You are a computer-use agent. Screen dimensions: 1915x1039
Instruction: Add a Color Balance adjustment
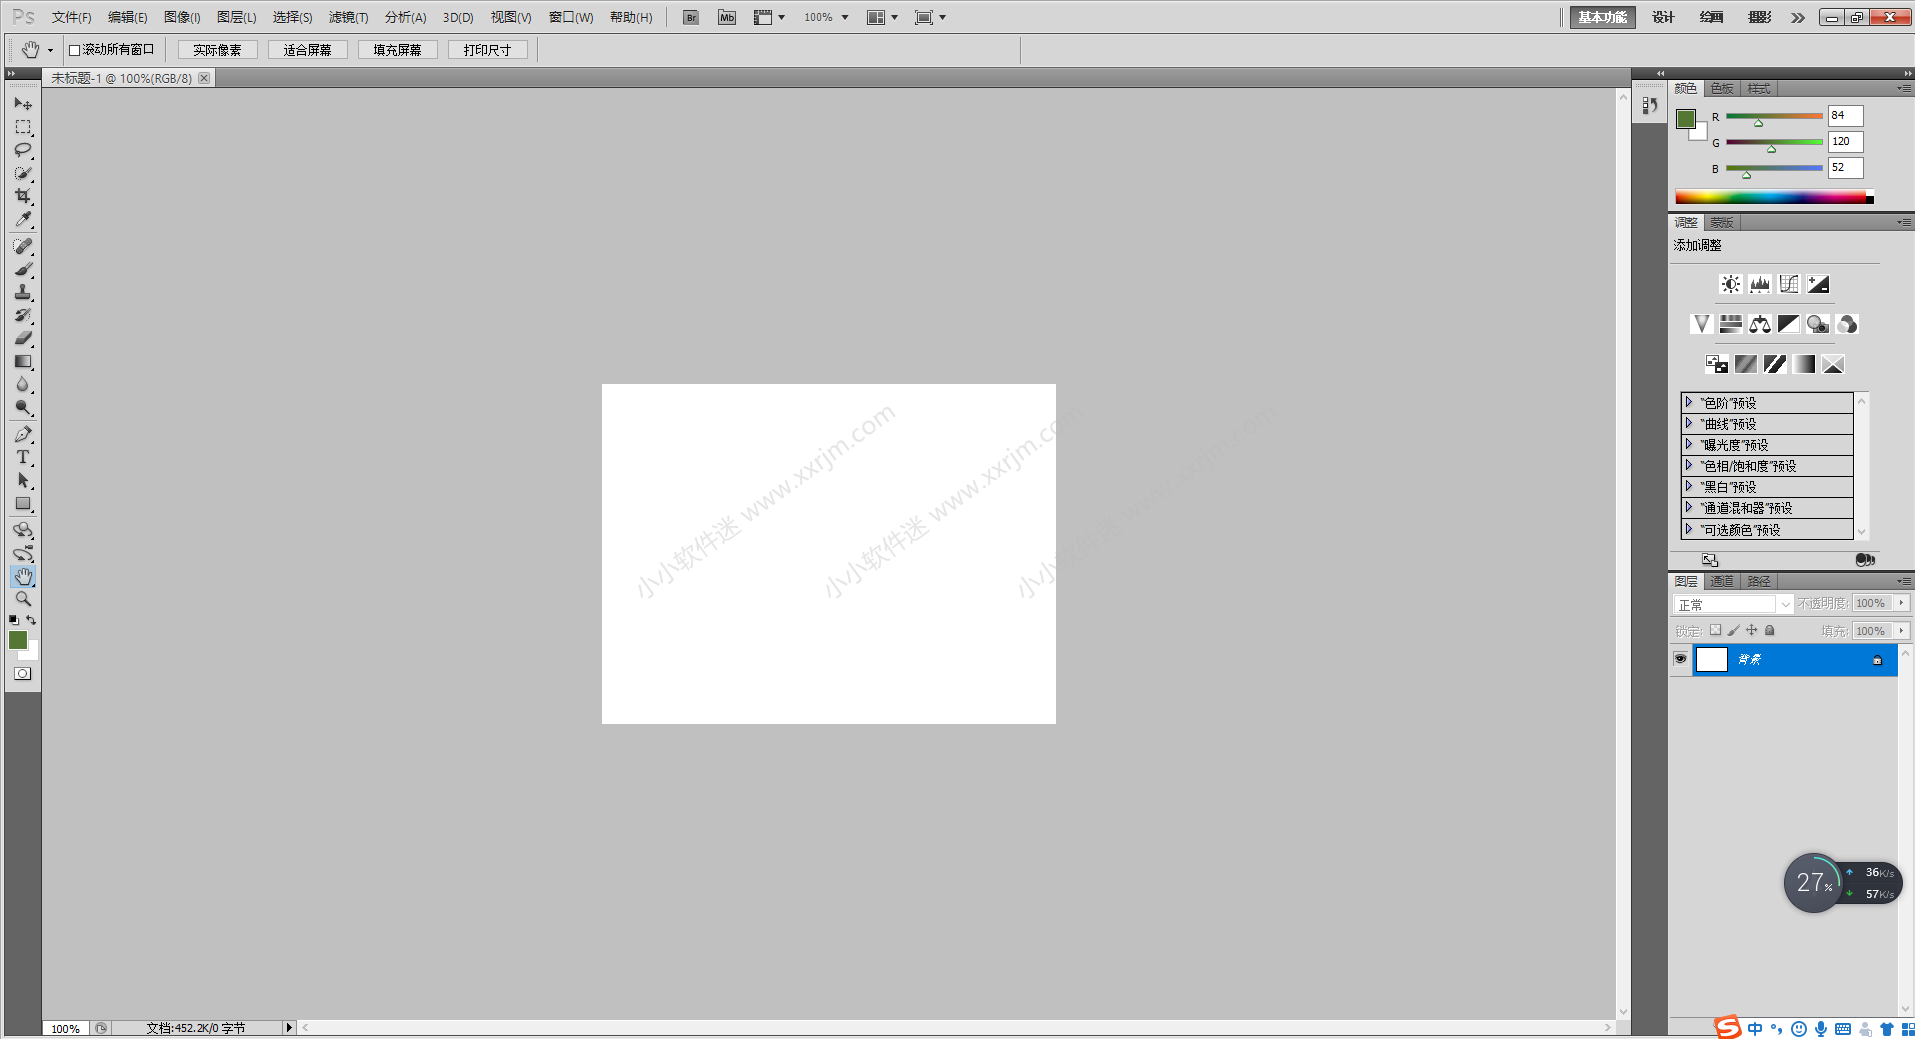click(1760, 324)
